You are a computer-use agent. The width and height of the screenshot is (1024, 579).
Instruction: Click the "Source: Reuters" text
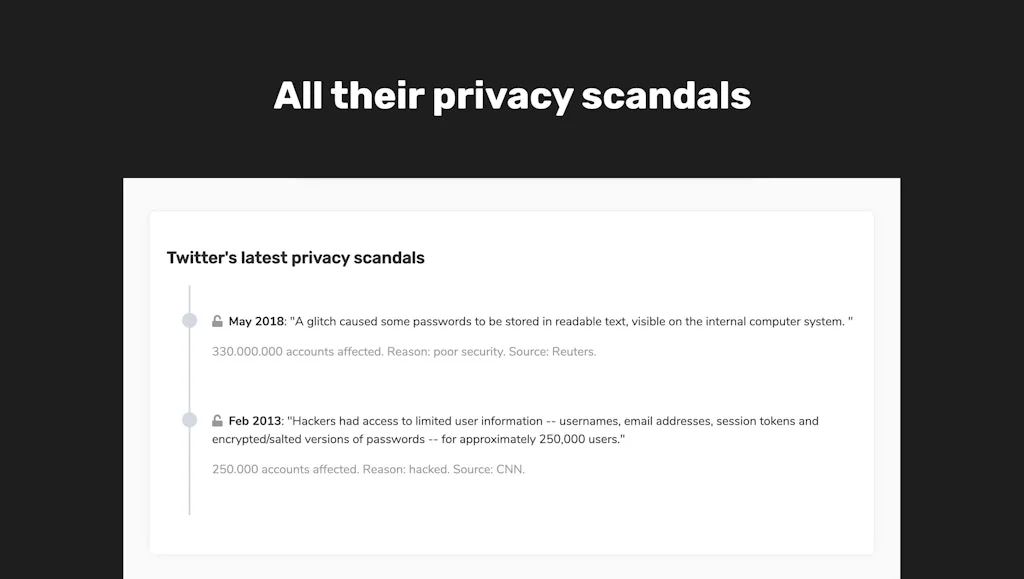[553, 352]
